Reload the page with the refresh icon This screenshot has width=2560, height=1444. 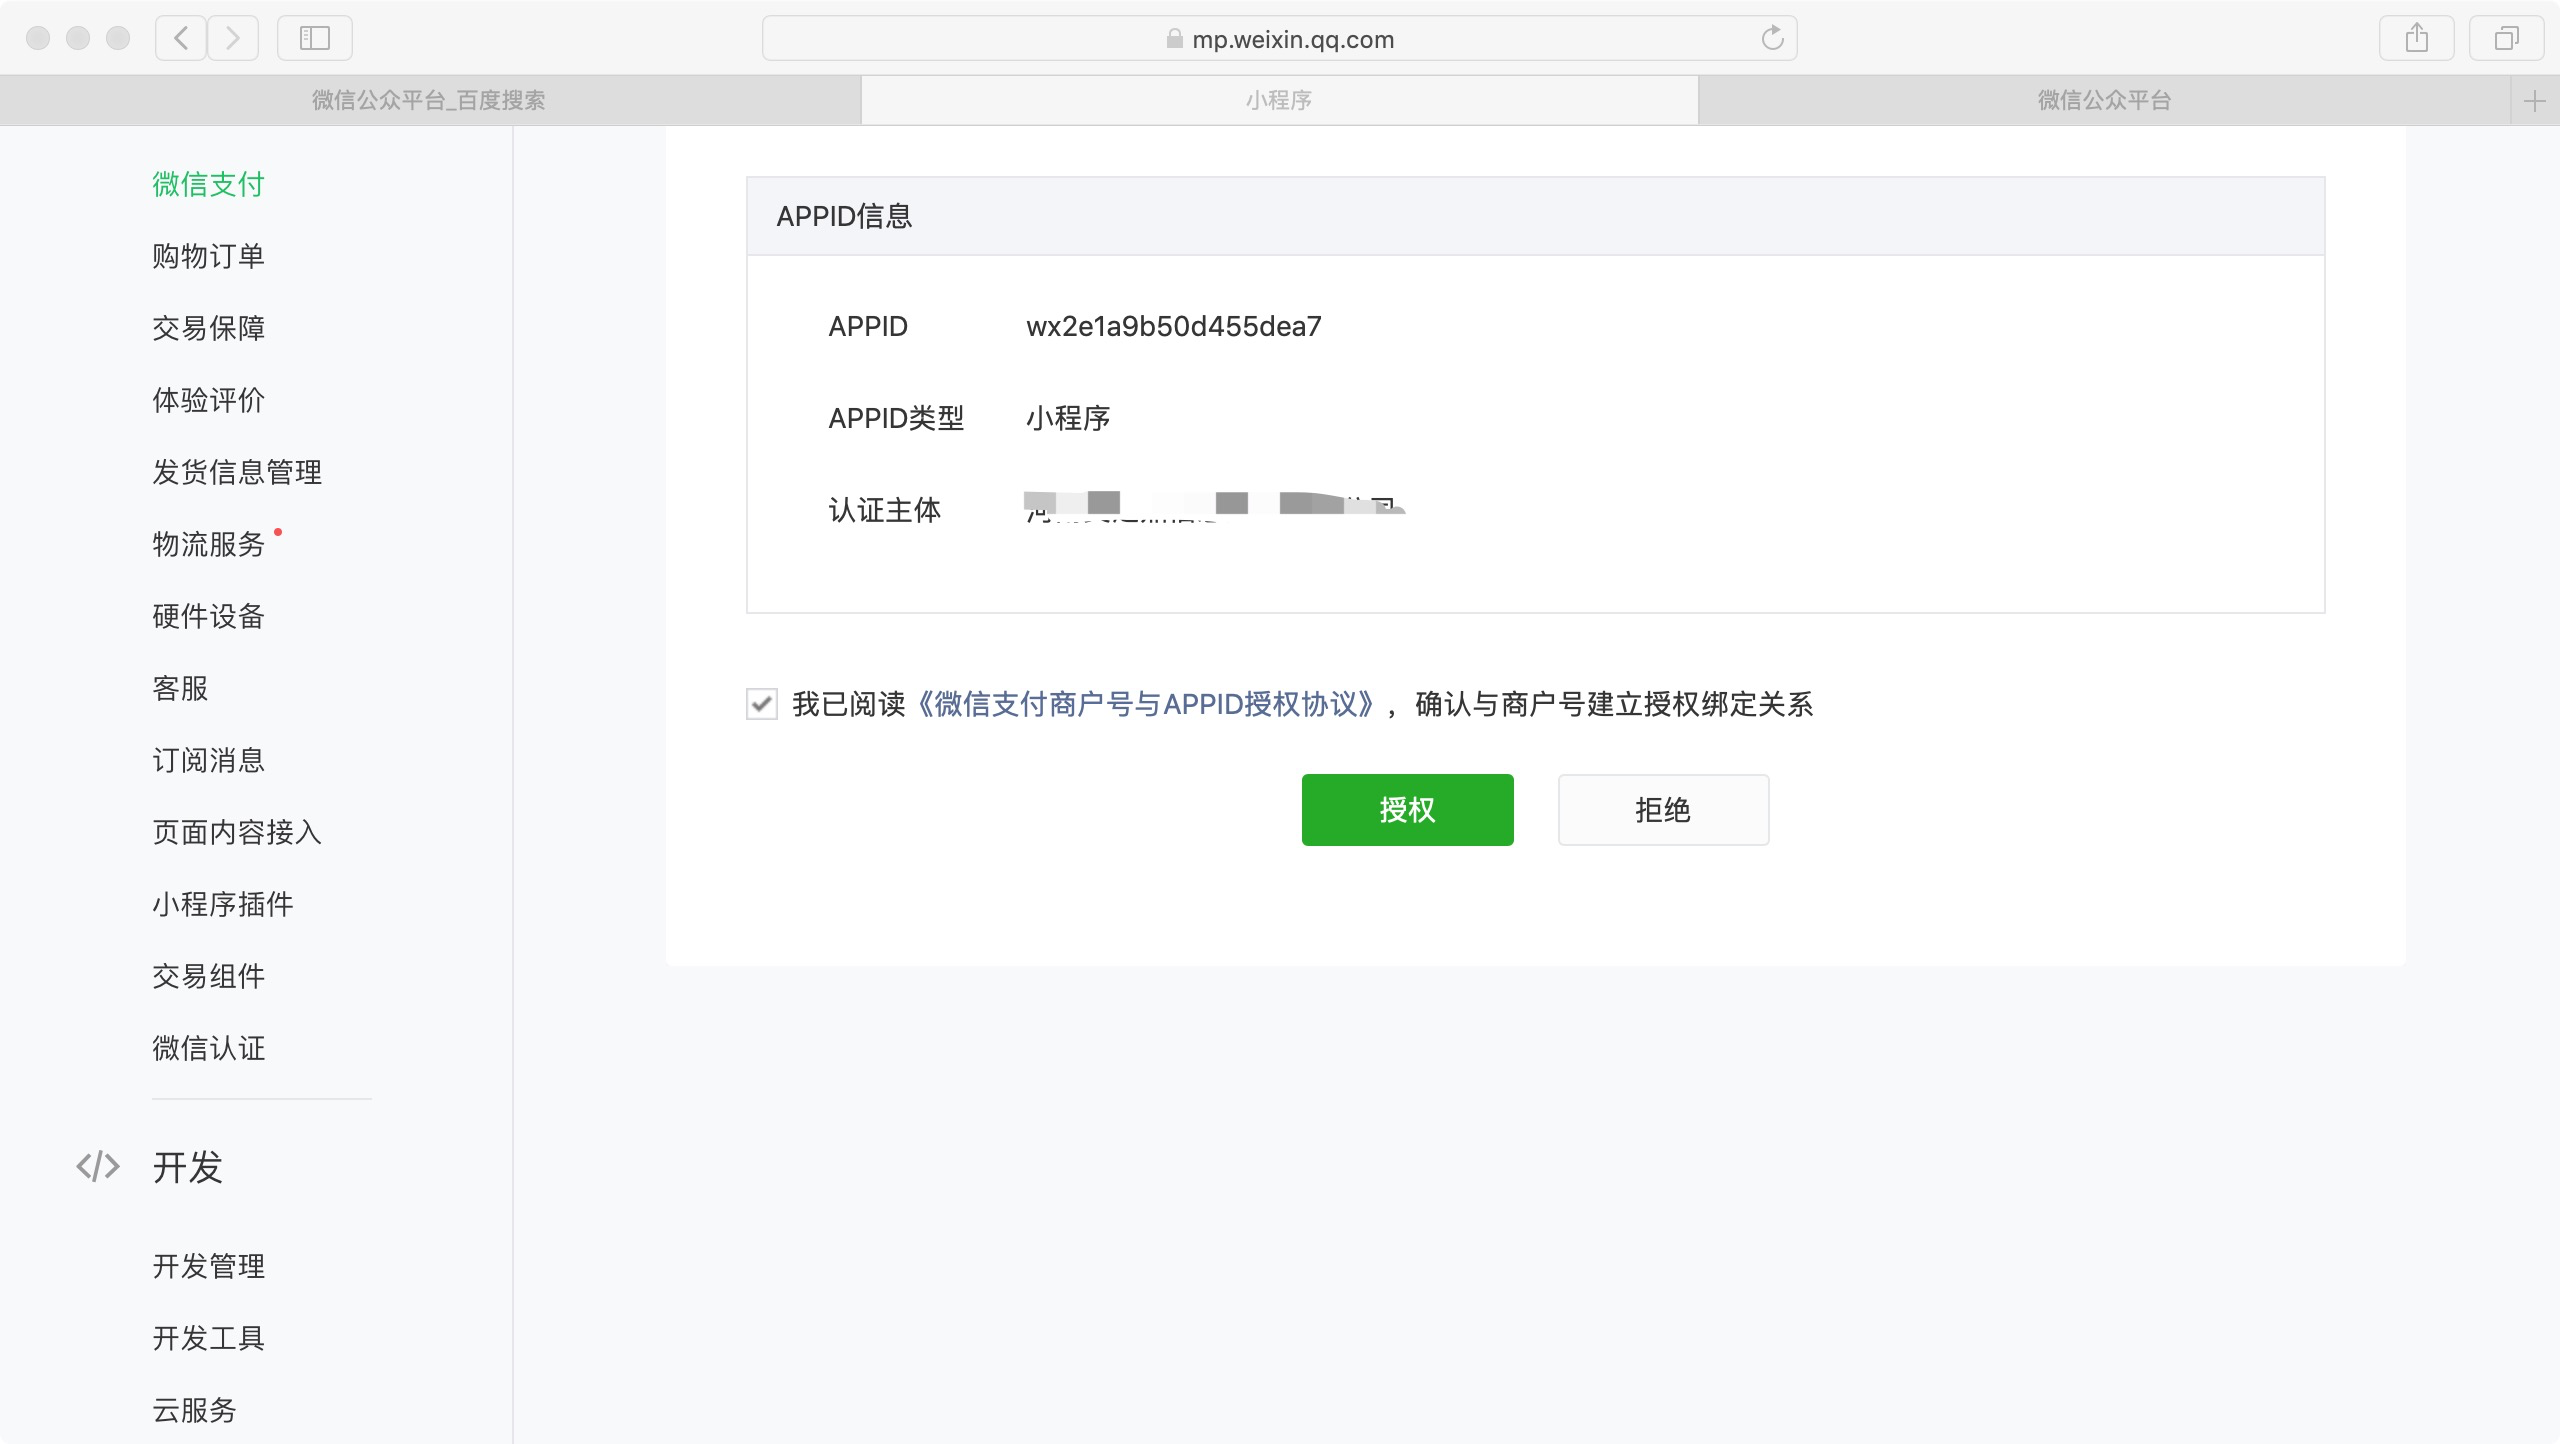(1772, 38)
